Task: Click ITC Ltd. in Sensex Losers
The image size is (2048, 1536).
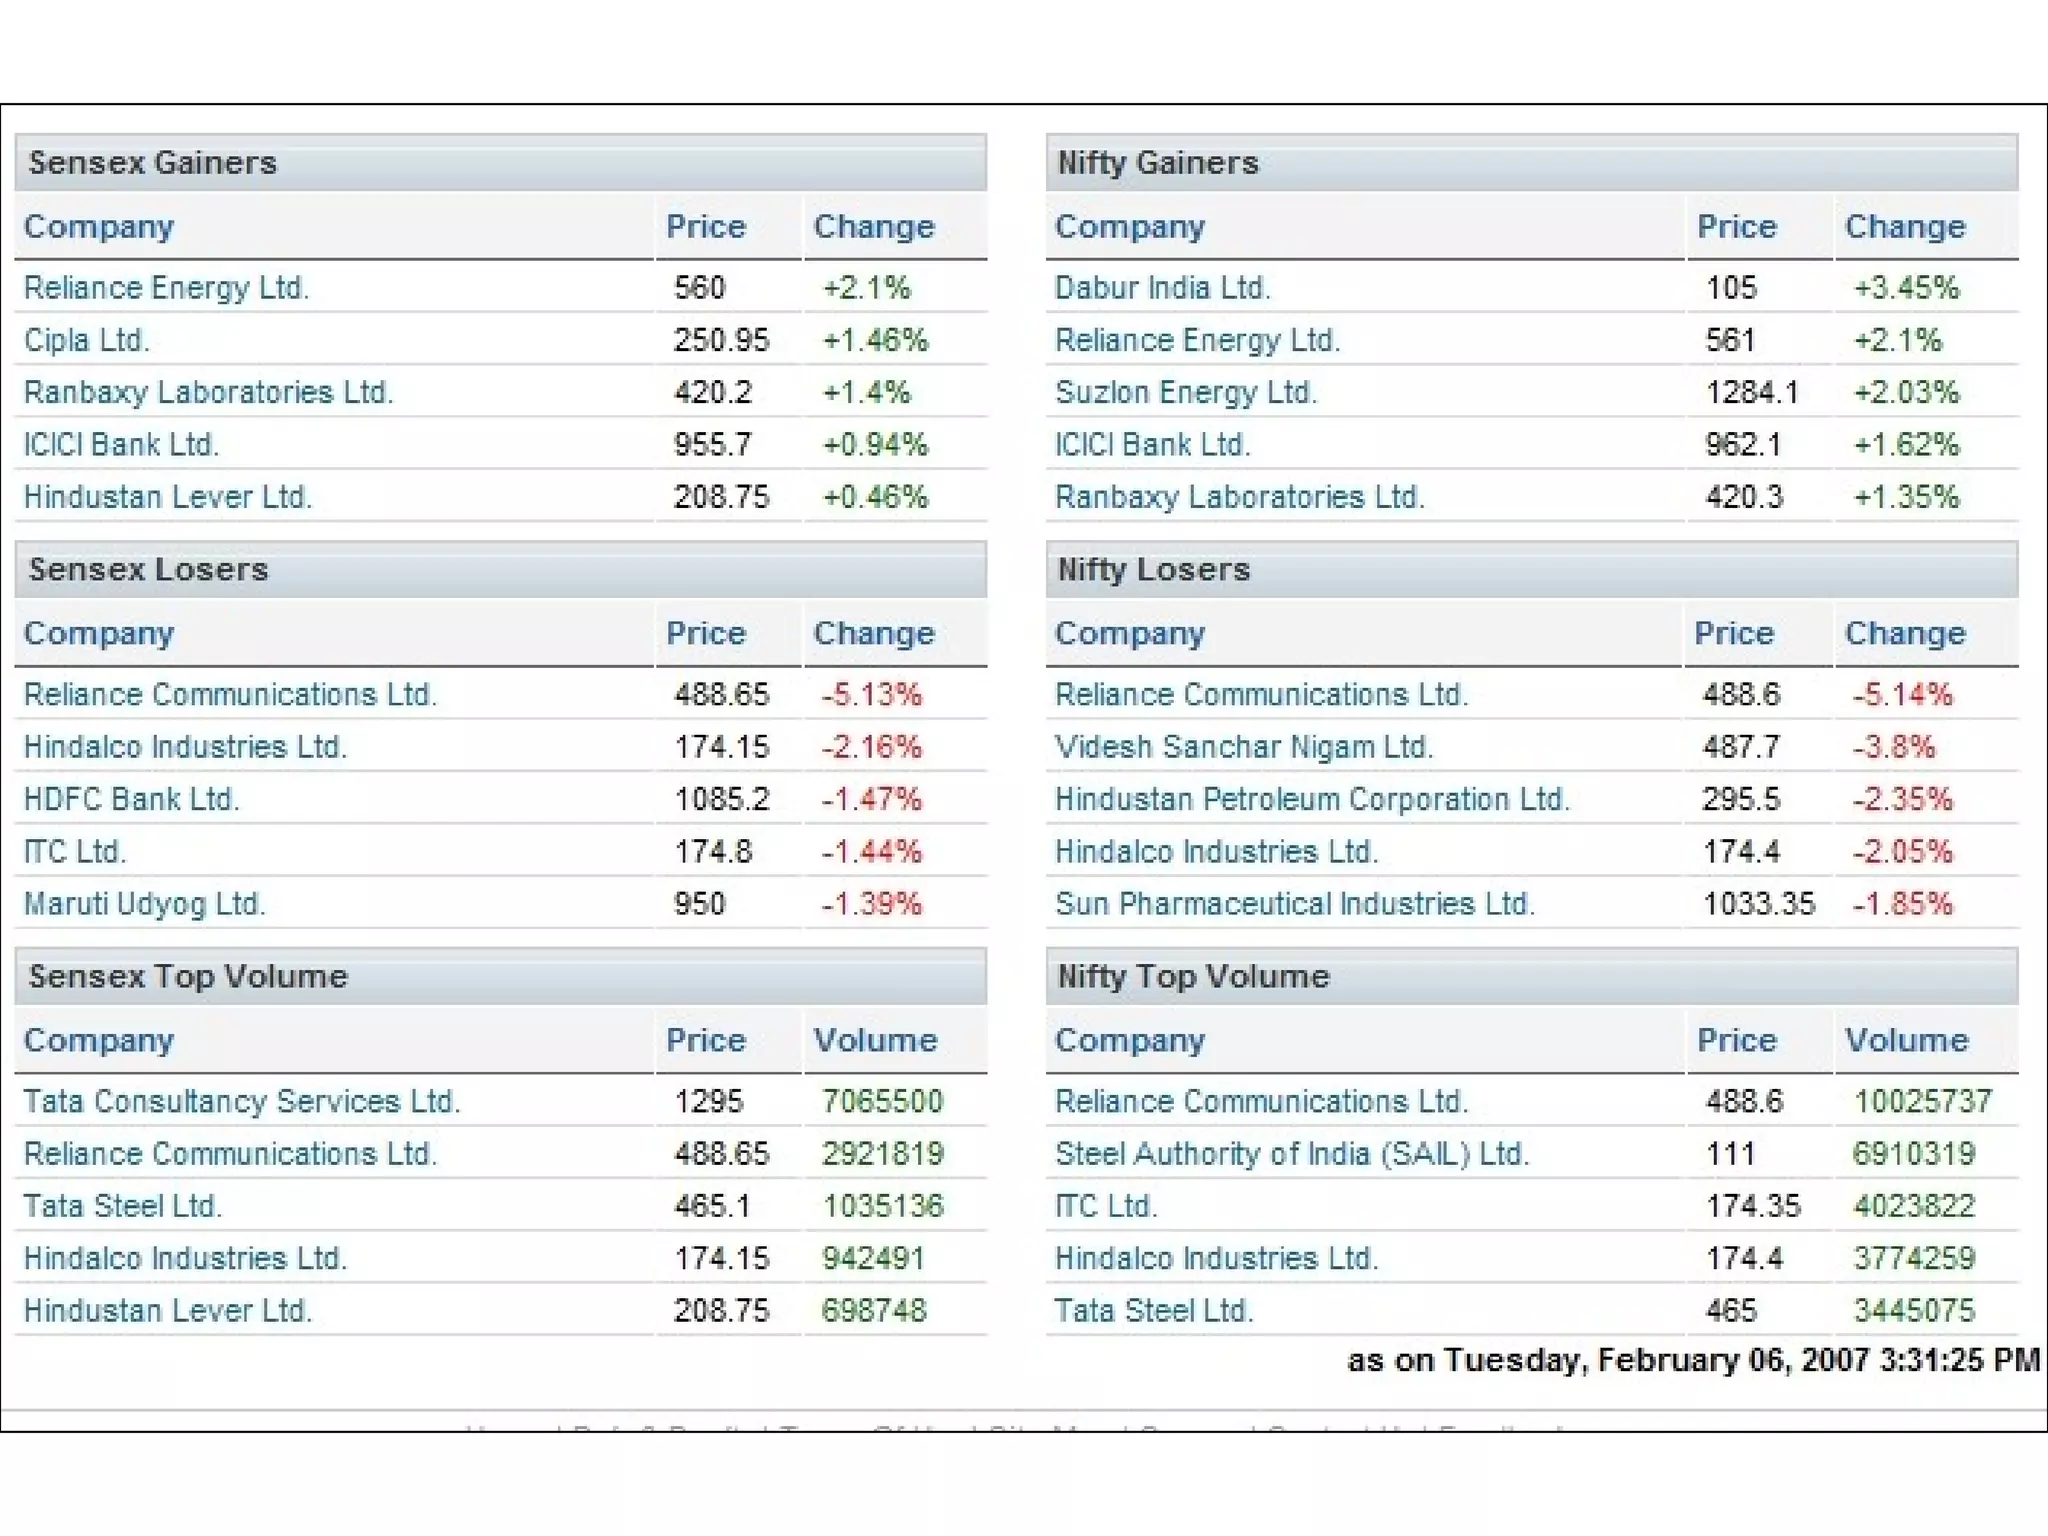Action: [75, 852]
